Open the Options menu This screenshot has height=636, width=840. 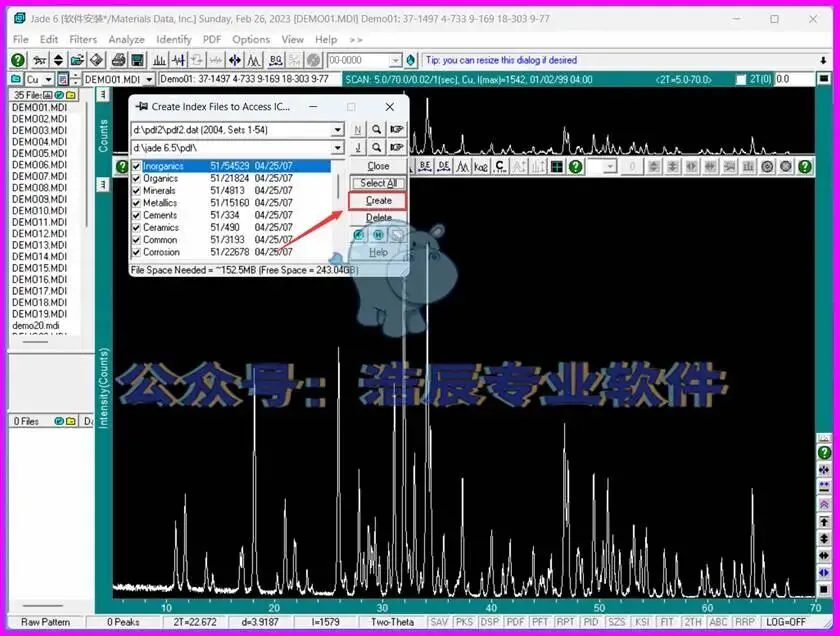[251, 40]
